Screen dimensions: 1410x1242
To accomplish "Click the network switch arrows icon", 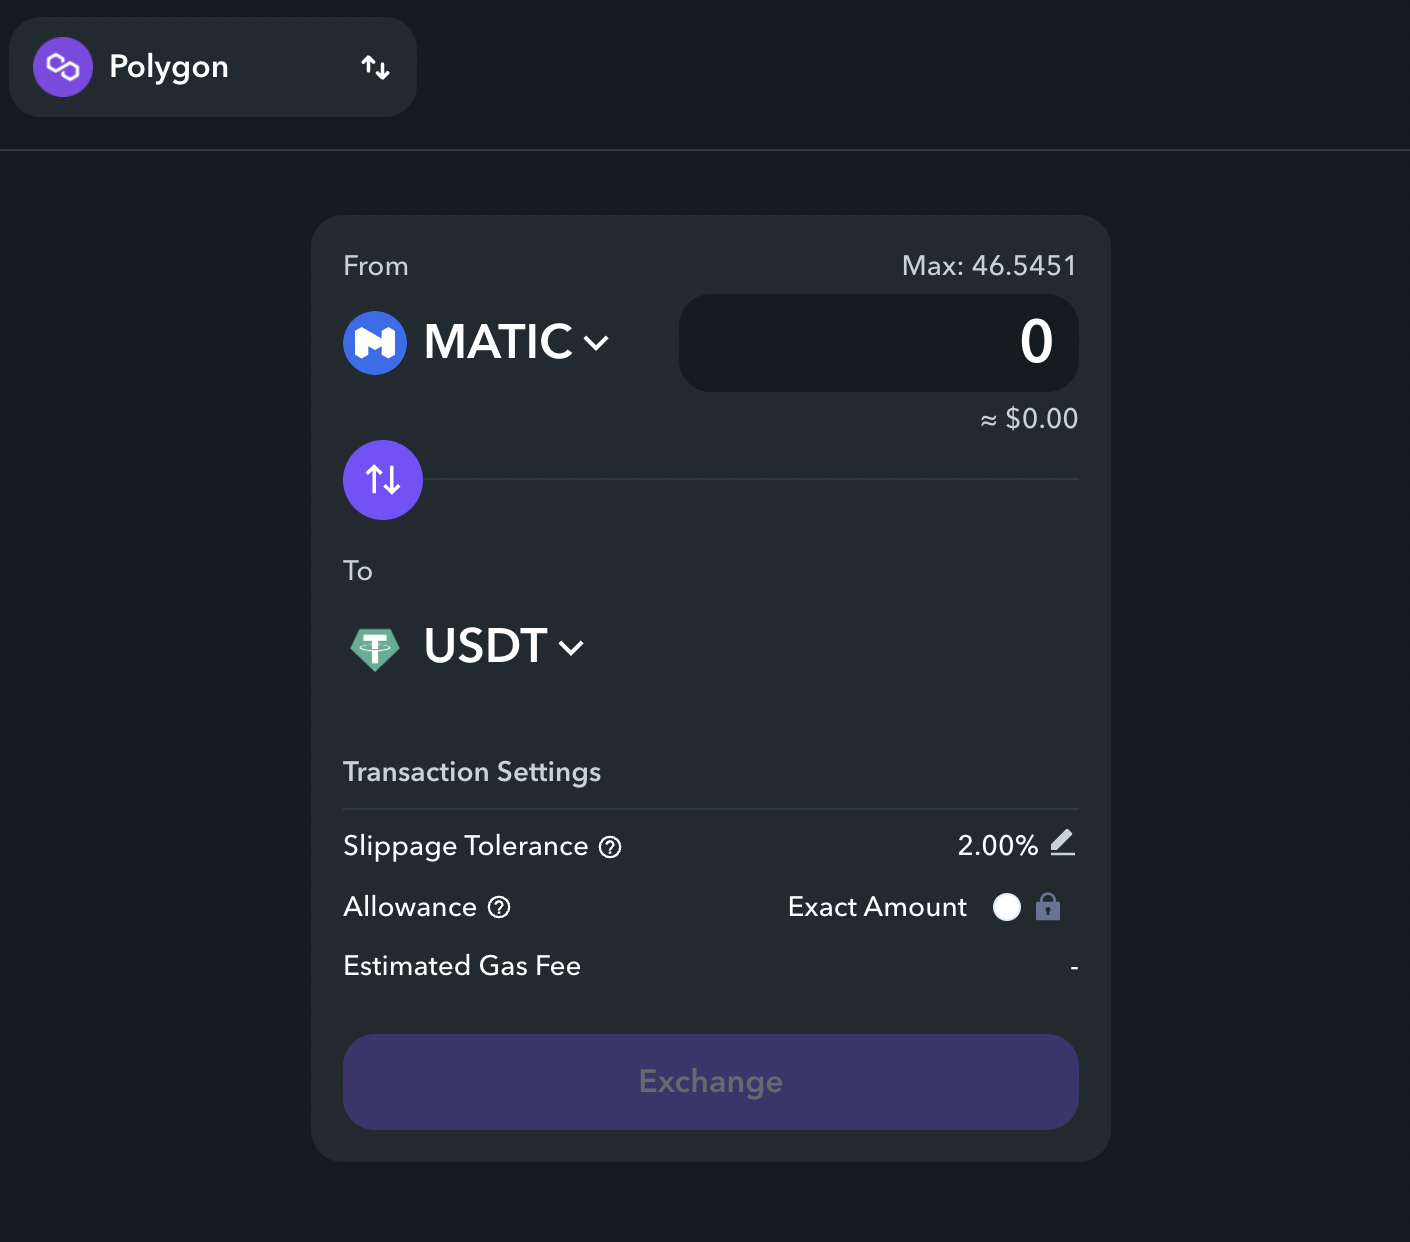I will pos(375,67).
